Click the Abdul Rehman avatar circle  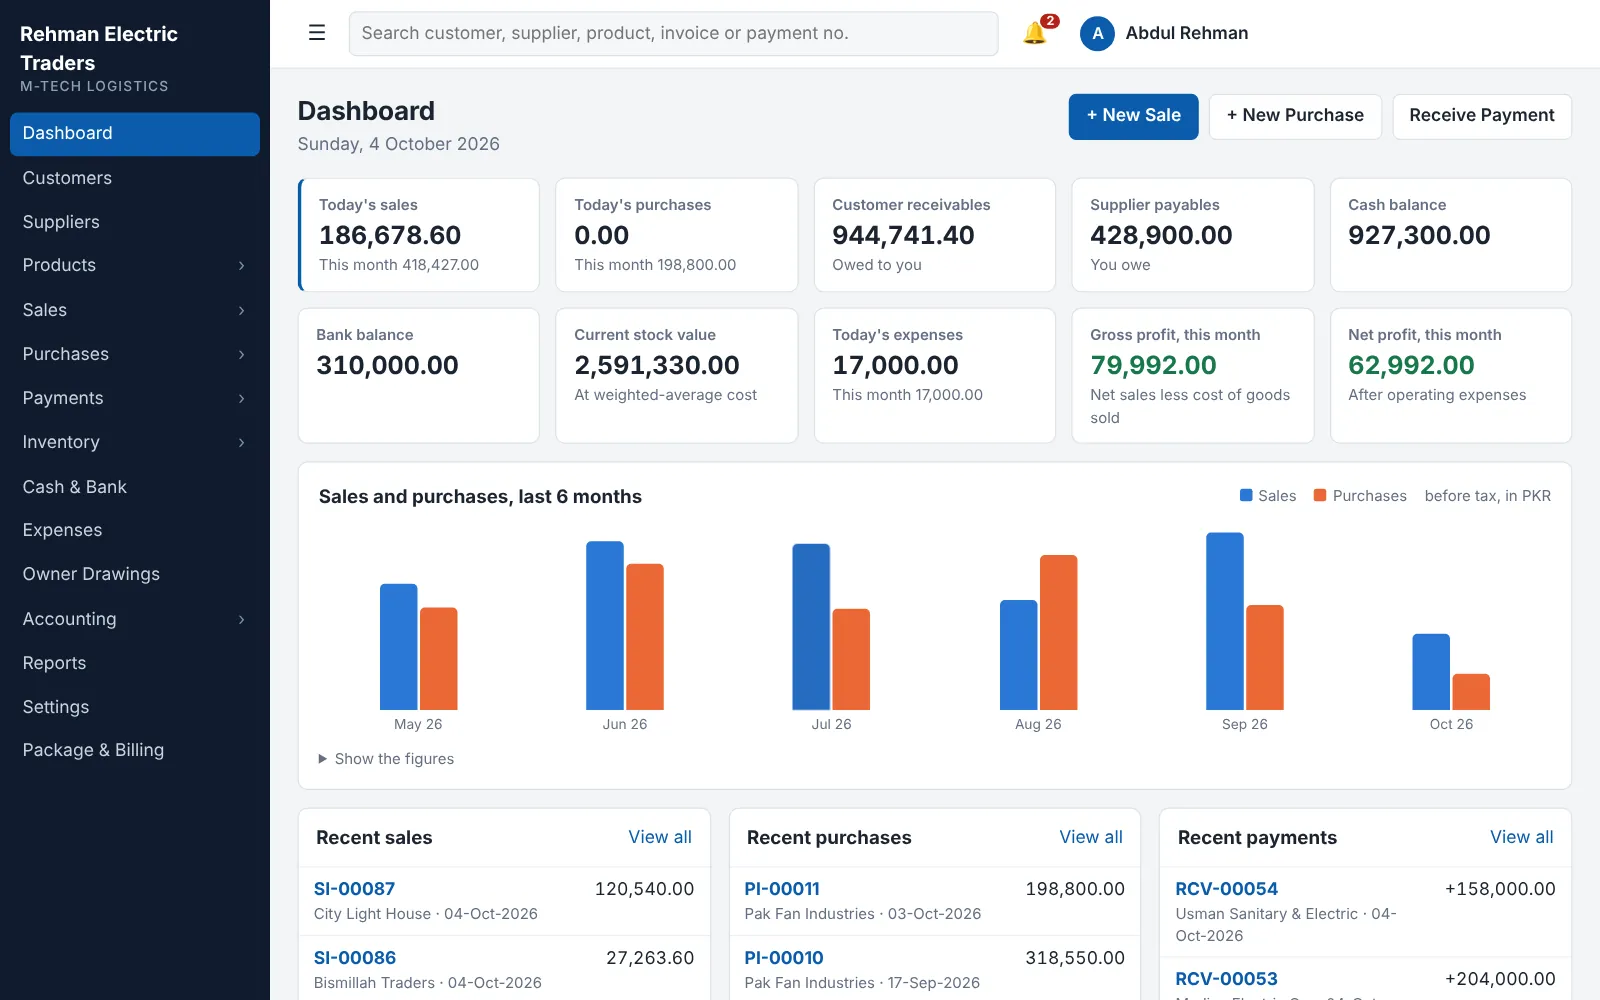coord(1097,33)
